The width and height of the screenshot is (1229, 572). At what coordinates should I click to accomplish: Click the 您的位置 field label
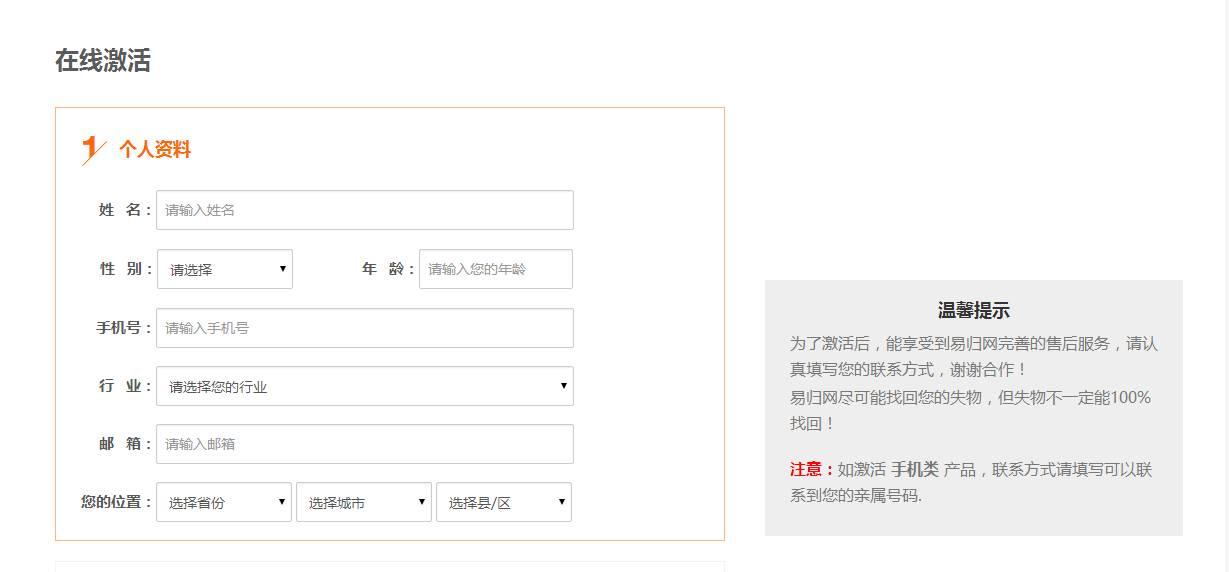click(117, 502)
